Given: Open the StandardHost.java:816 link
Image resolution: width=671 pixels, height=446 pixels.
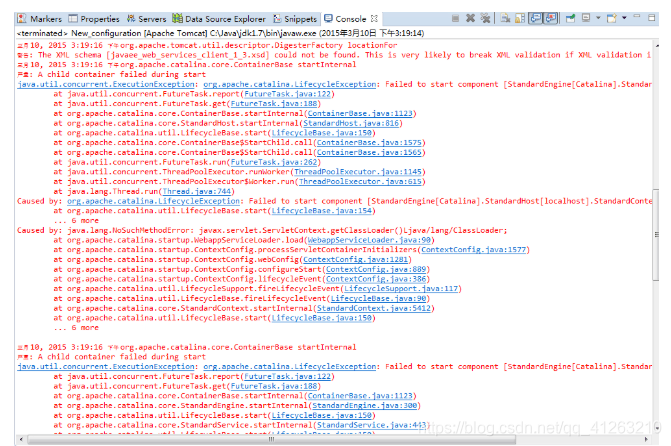Looking at the screenshot, I should pos(351,123).
